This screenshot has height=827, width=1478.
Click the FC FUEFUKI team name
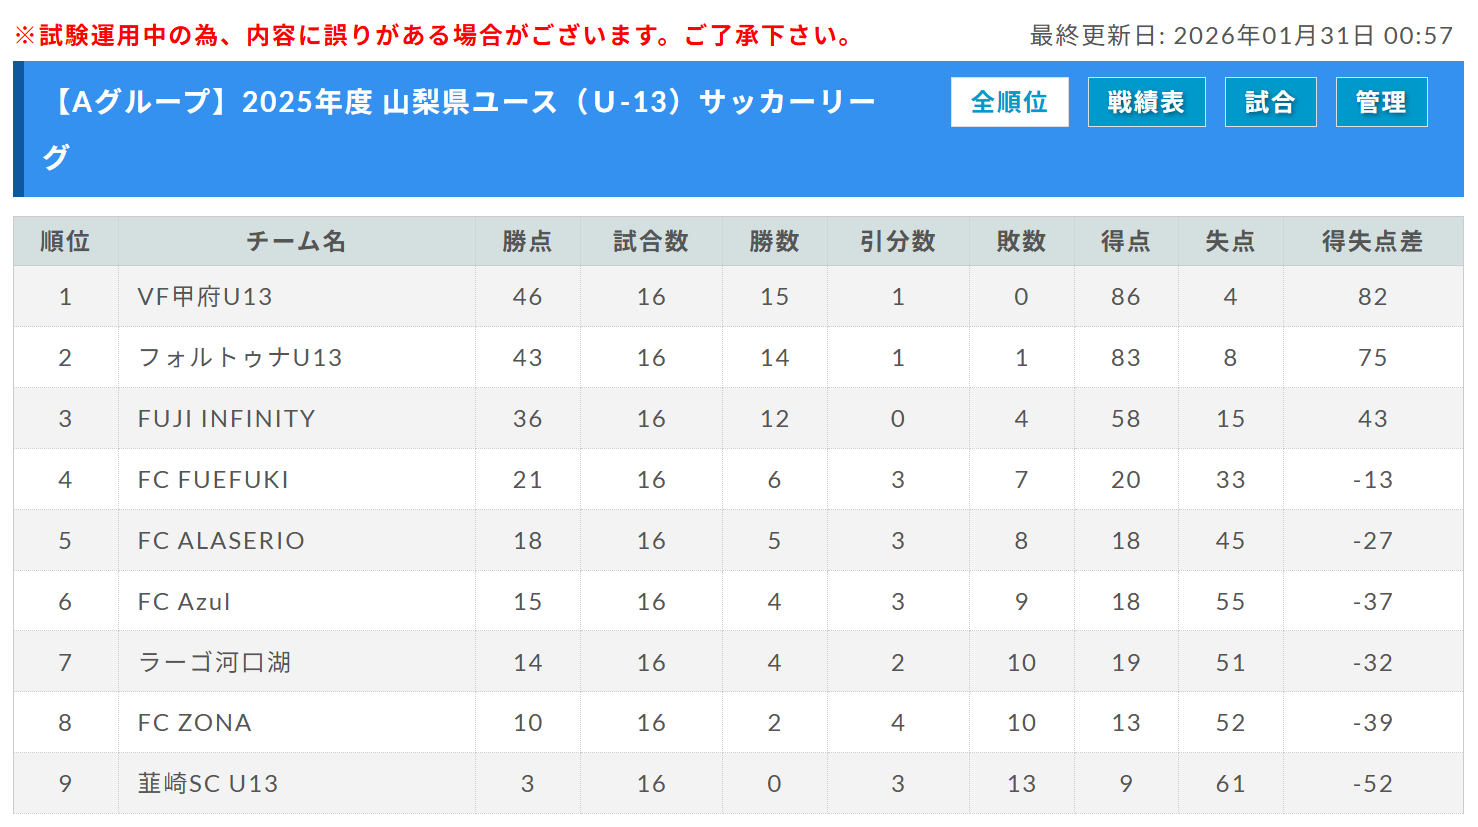pos(213,480)
